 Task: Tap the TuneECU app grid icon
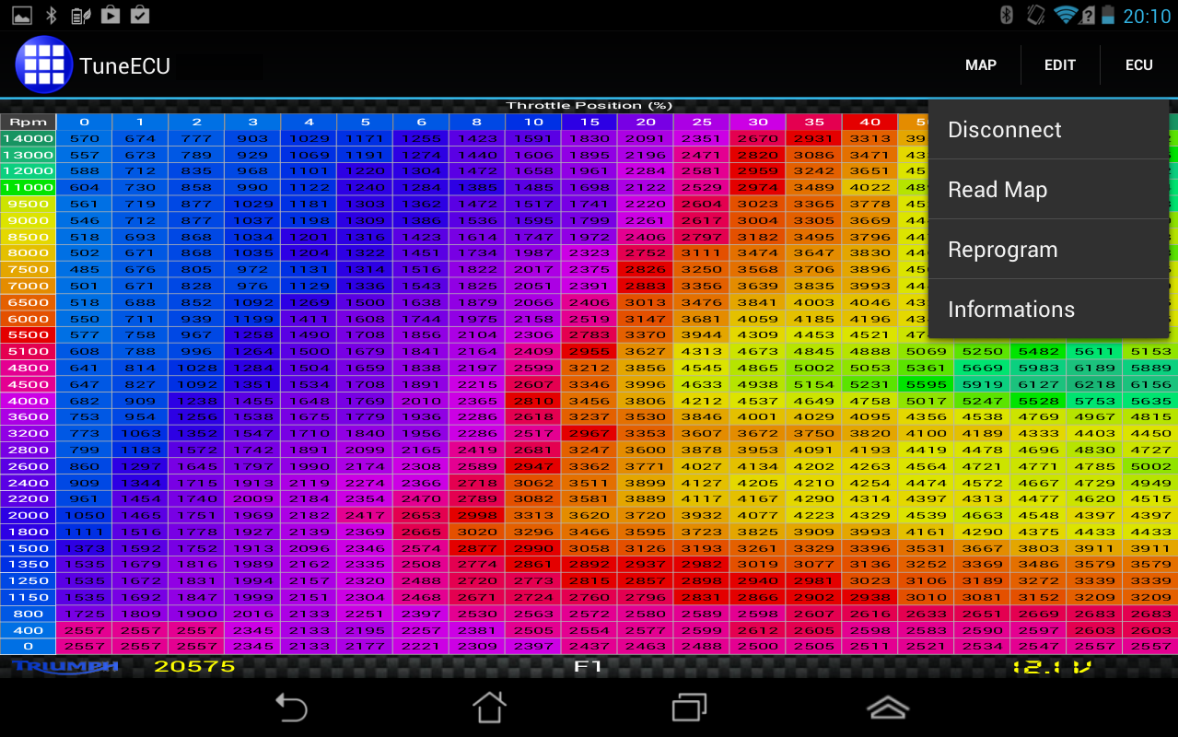(44, 65)
